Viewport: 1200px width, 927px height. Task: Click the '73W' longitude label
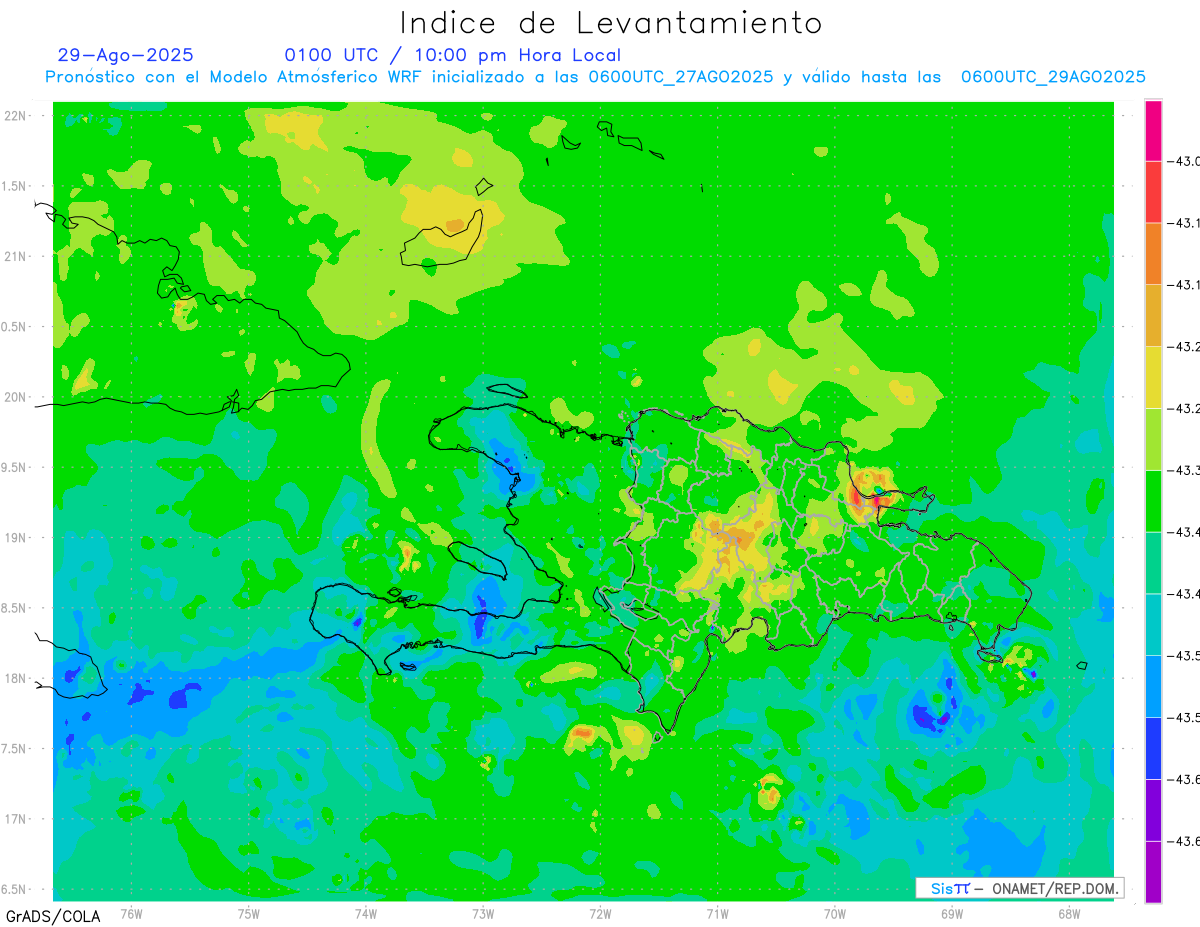483,913
